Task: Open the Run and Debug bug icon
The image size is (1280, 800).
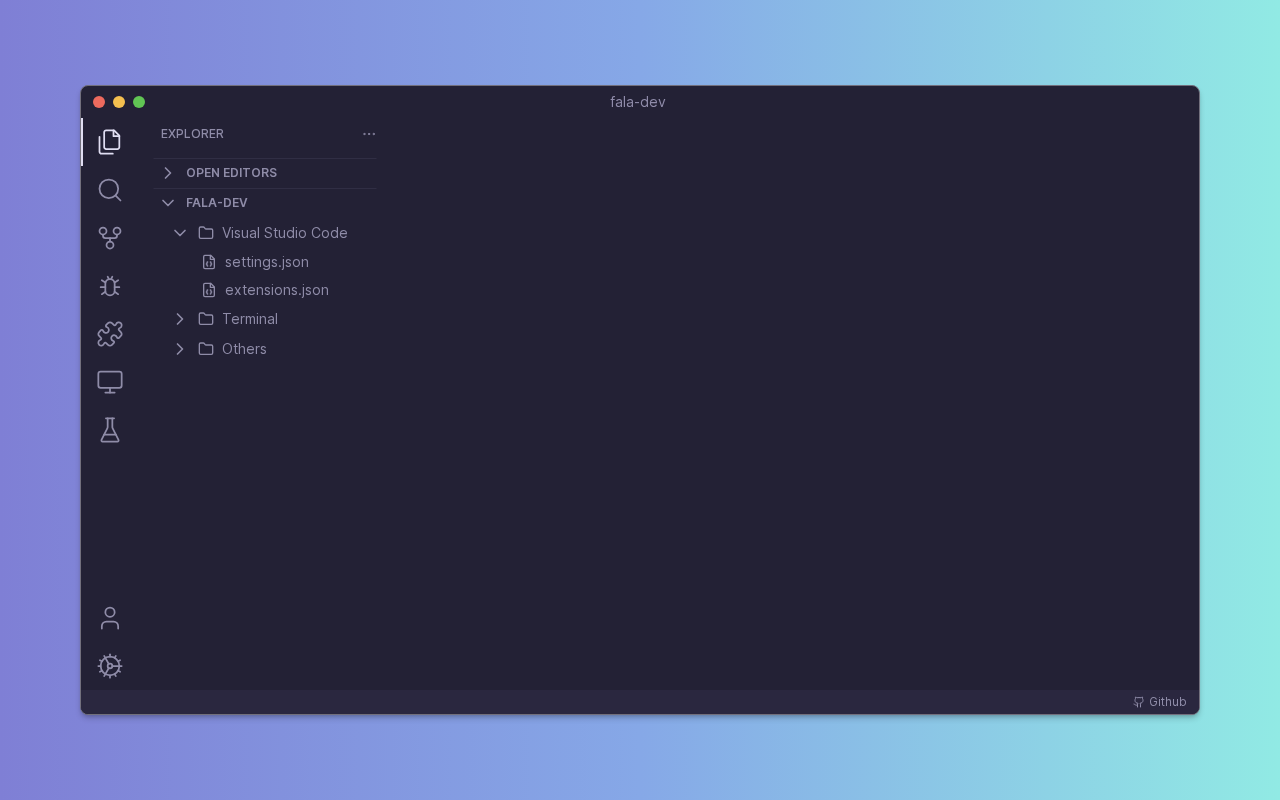Action: 110,286
